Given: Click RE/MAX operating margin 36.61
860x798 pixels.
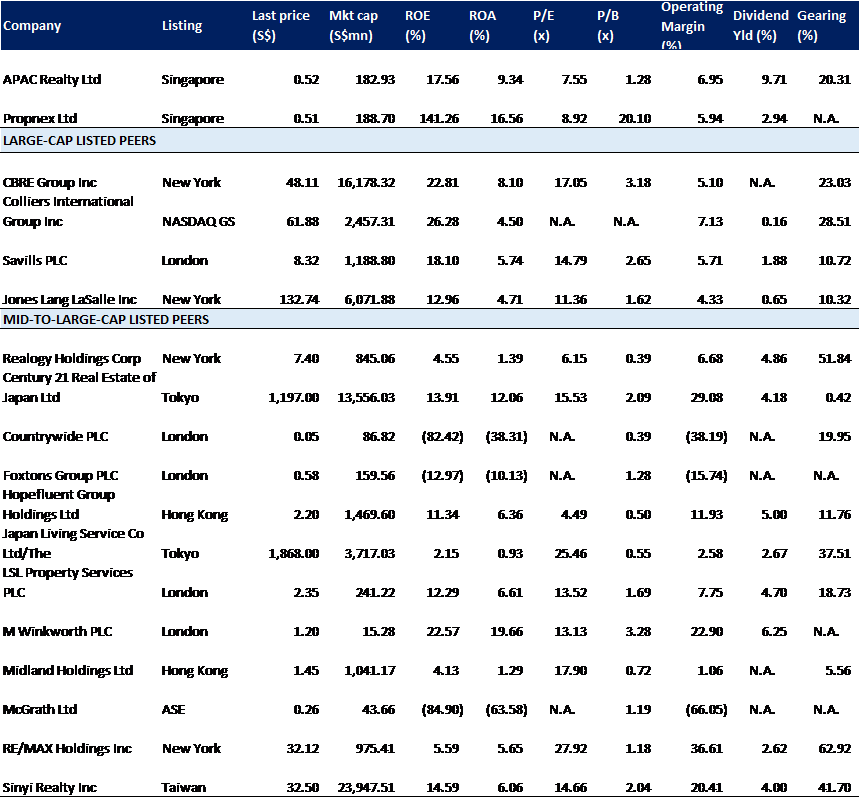Looking at the screenshot, I should click(x=706, y=749).
